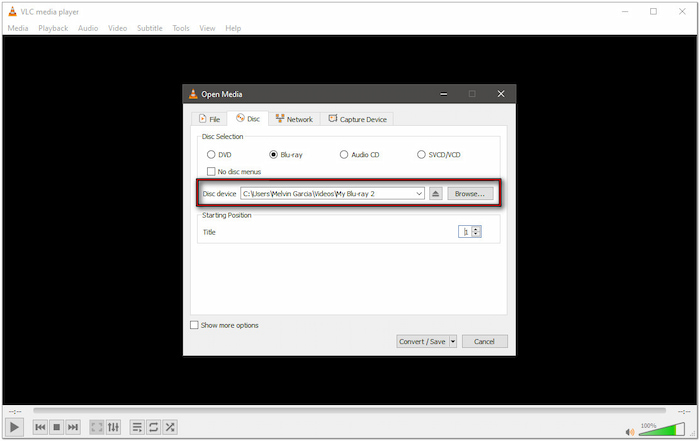The image size is (700, 441).
Task: Check the Show more options box
Action: click(194, 325)
